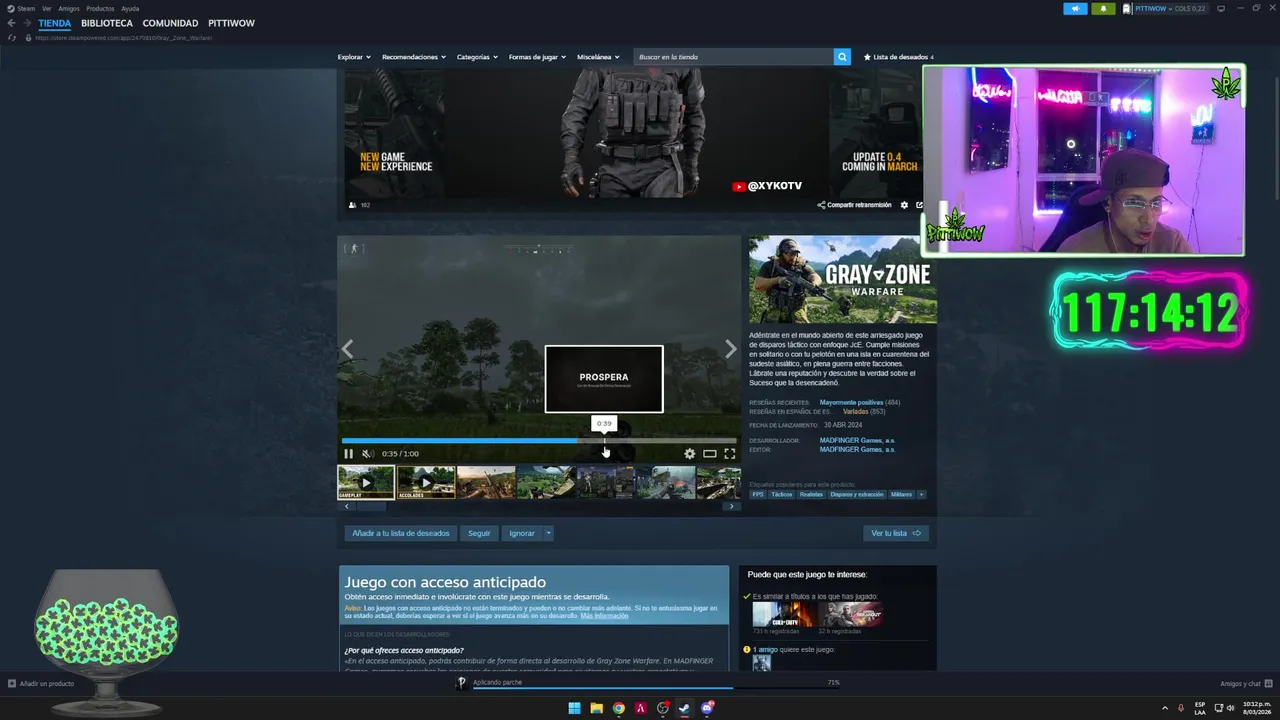Expand the Formas de jugar dropdown

[537, 57]
